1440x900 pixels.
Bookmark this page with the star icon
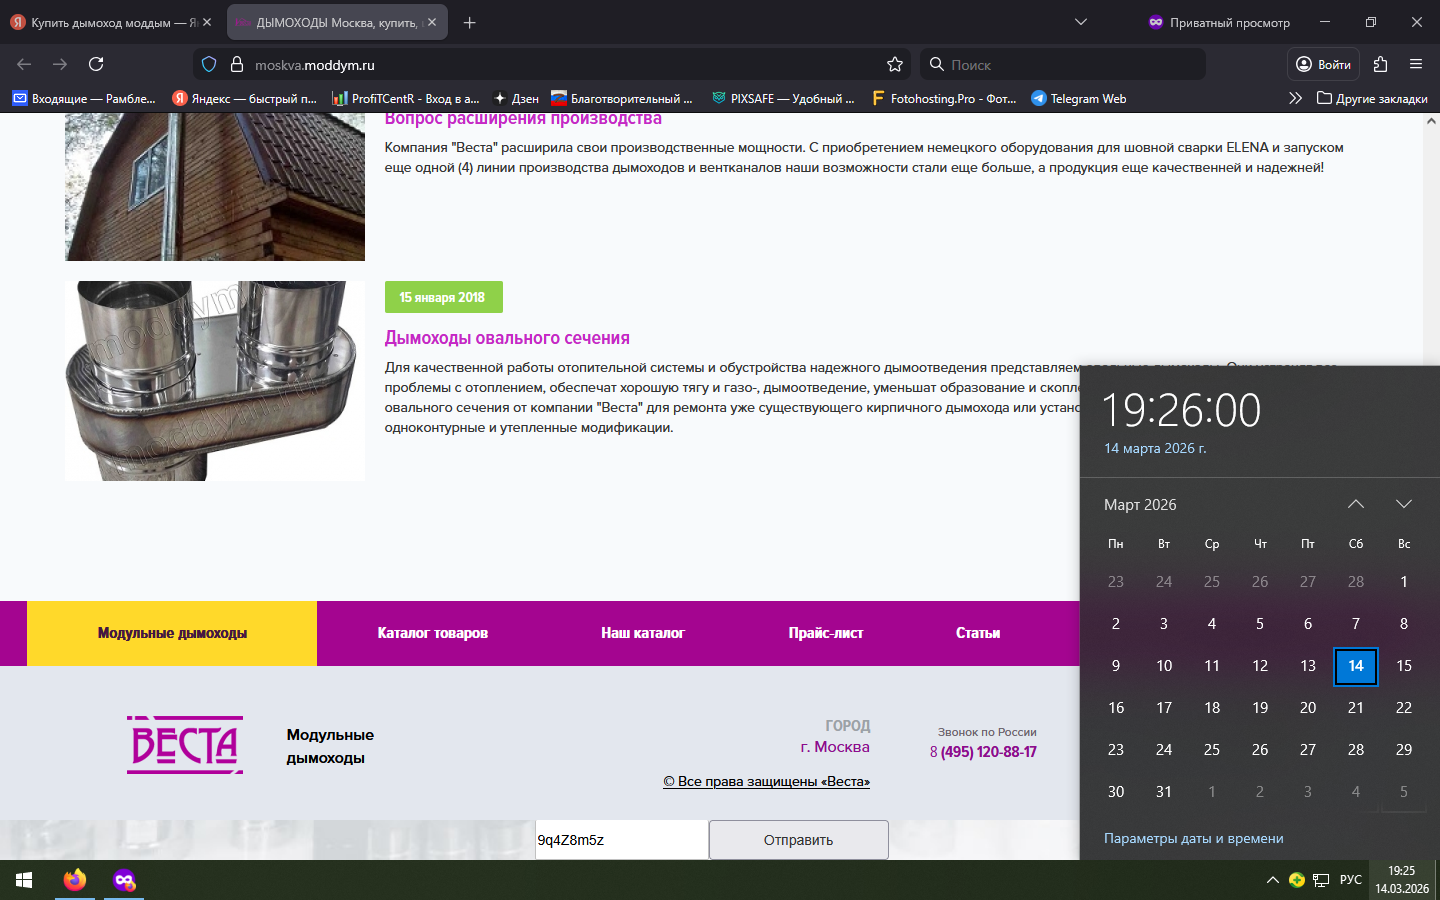click(x=894, y=64)
